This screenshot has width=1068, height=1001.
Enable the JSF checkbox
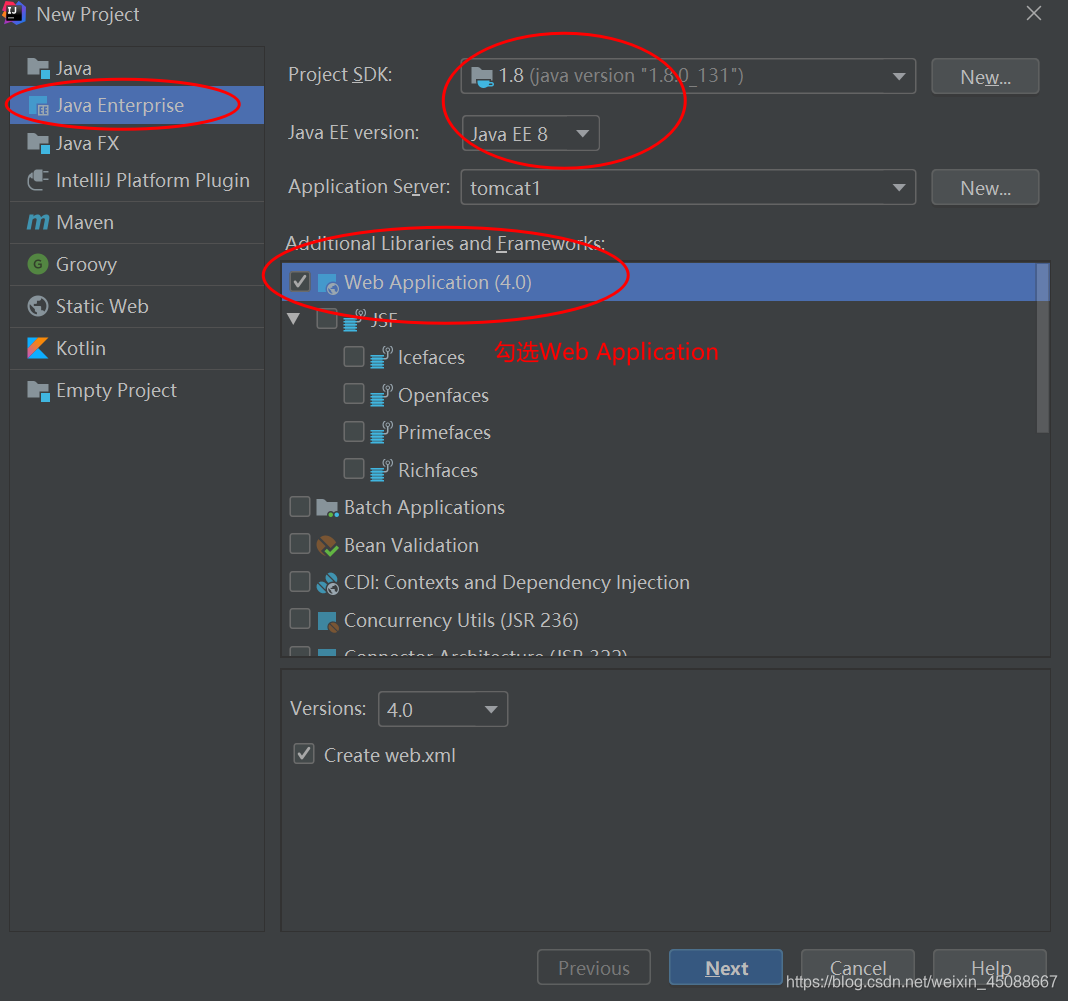tap(327, 319)
